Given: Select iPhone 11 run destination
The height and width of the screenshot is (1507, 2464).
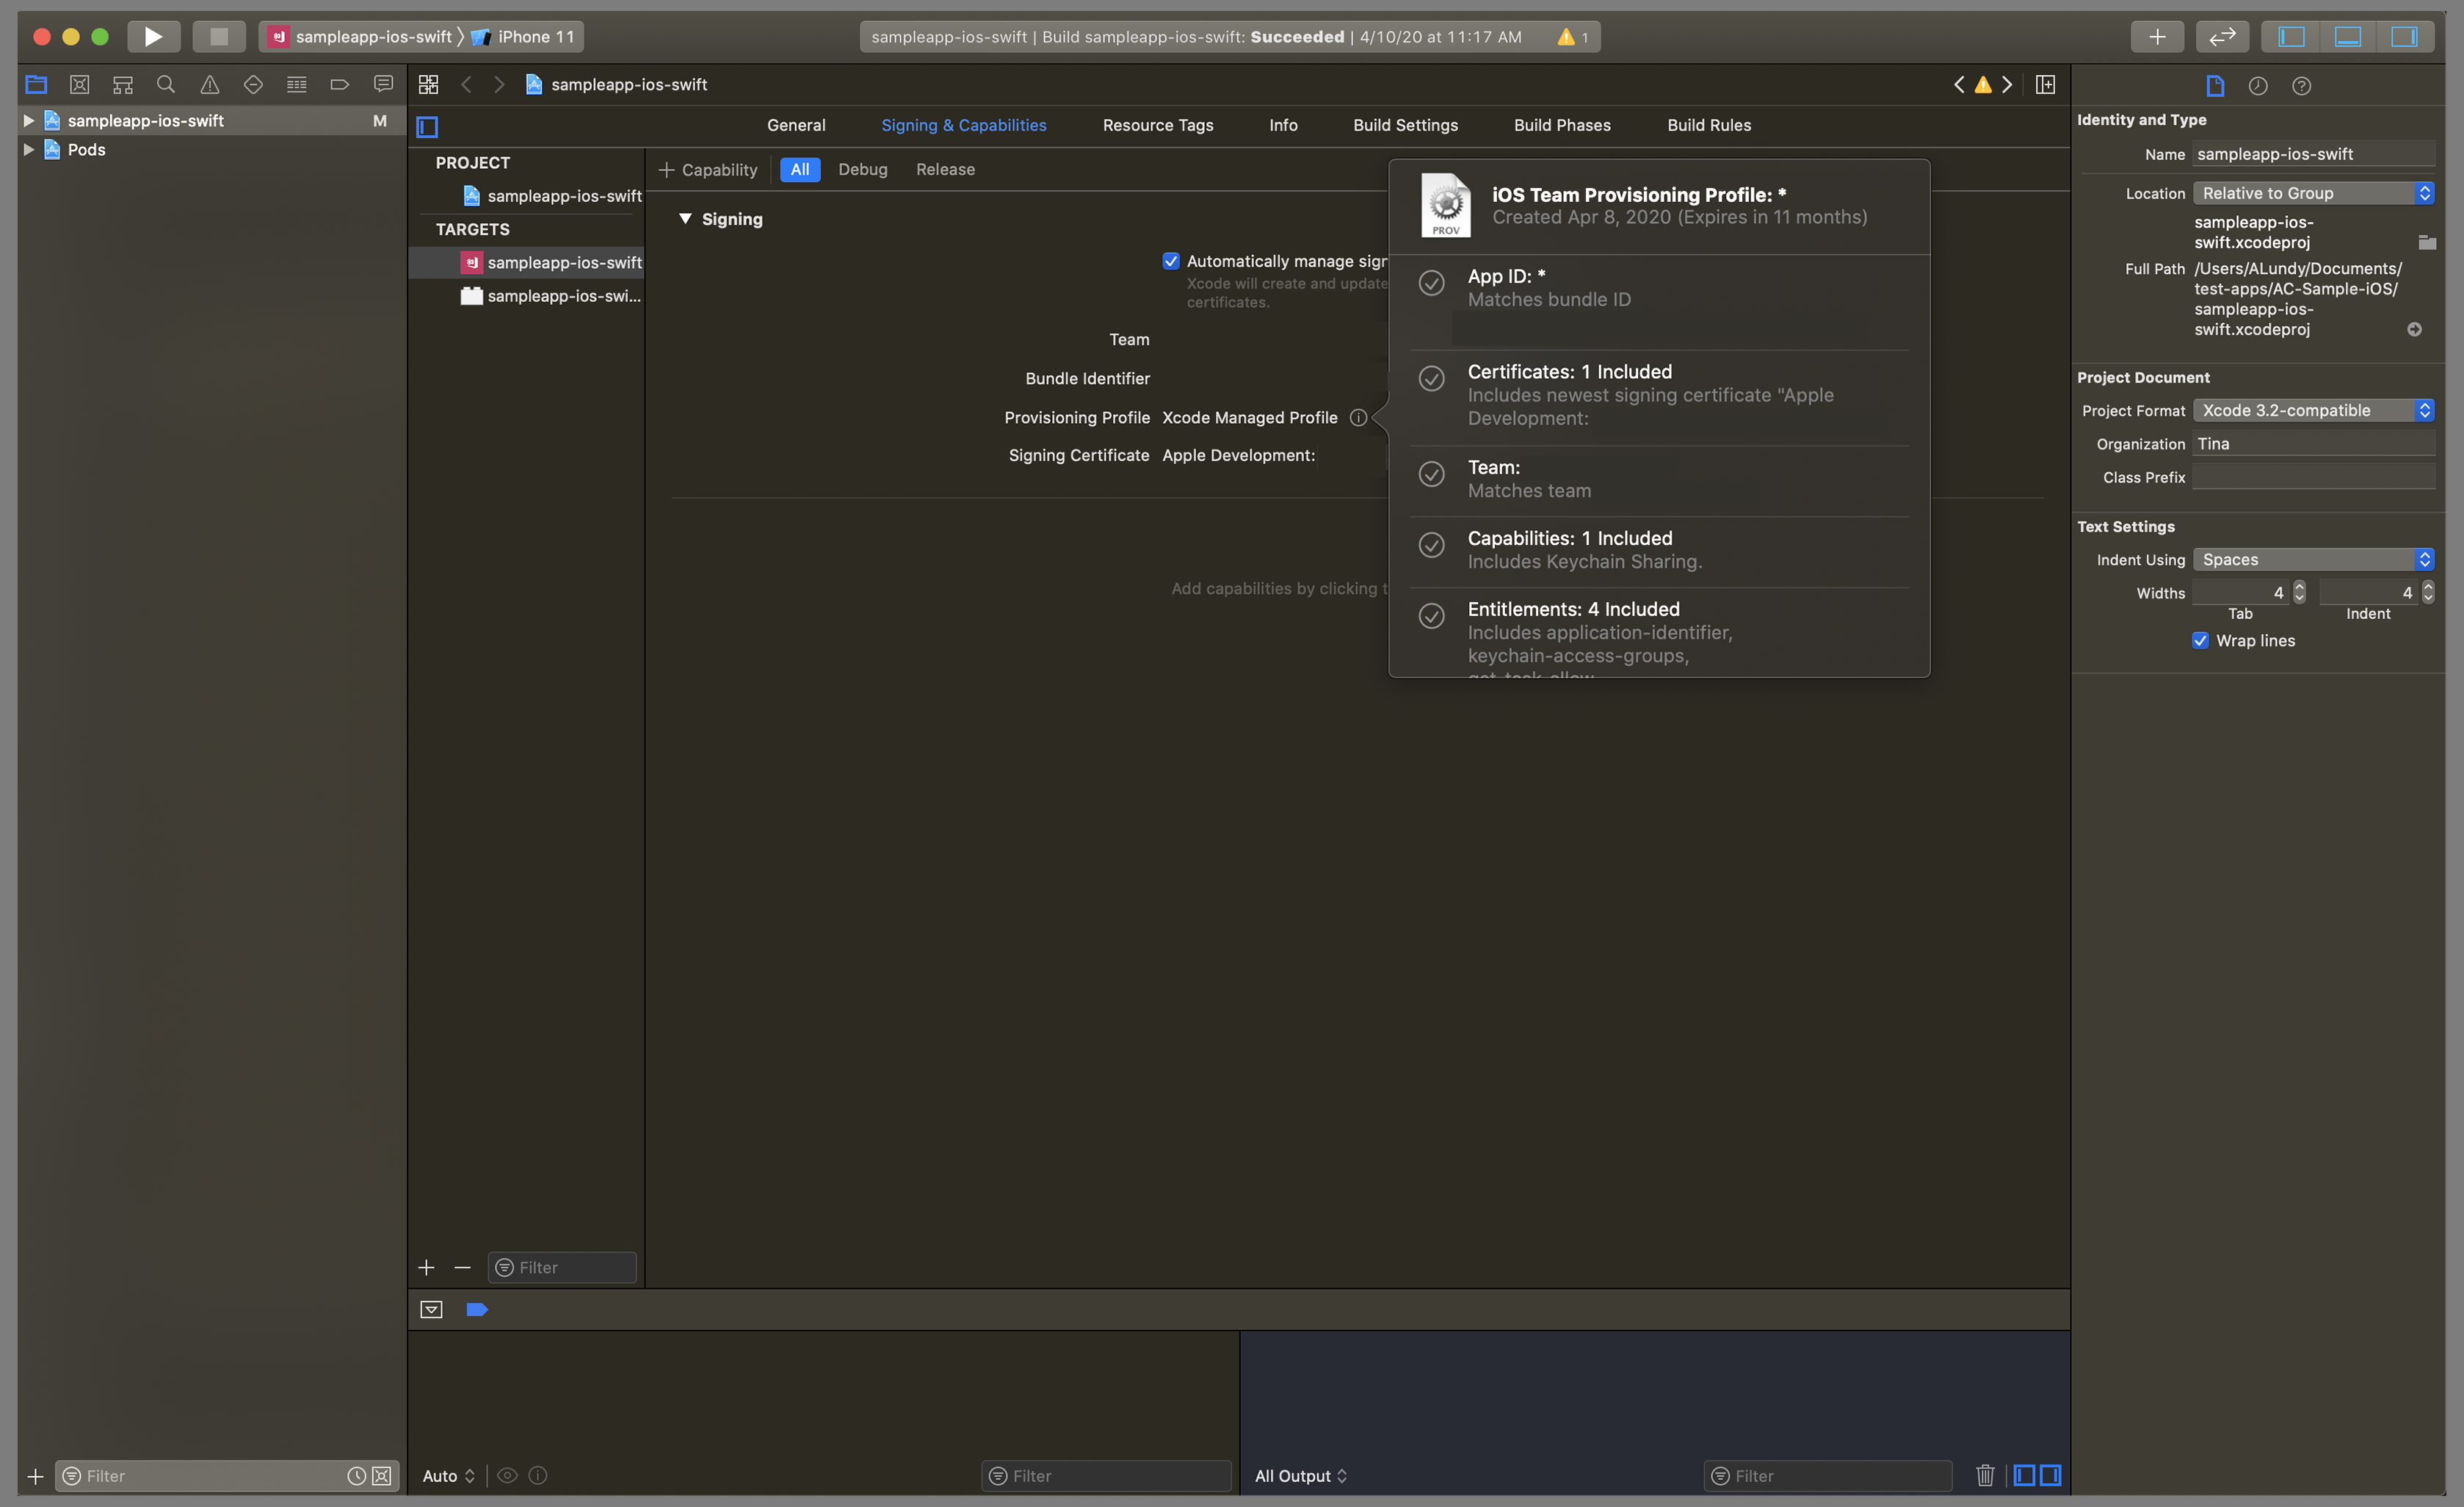Looking at the screenshot, I should click(526, 37).
